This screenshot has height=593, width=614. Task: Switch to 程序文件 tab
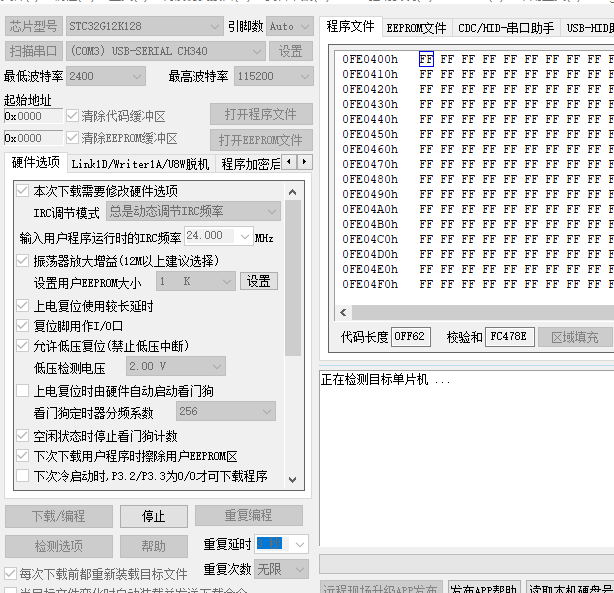tap(350, 27)
